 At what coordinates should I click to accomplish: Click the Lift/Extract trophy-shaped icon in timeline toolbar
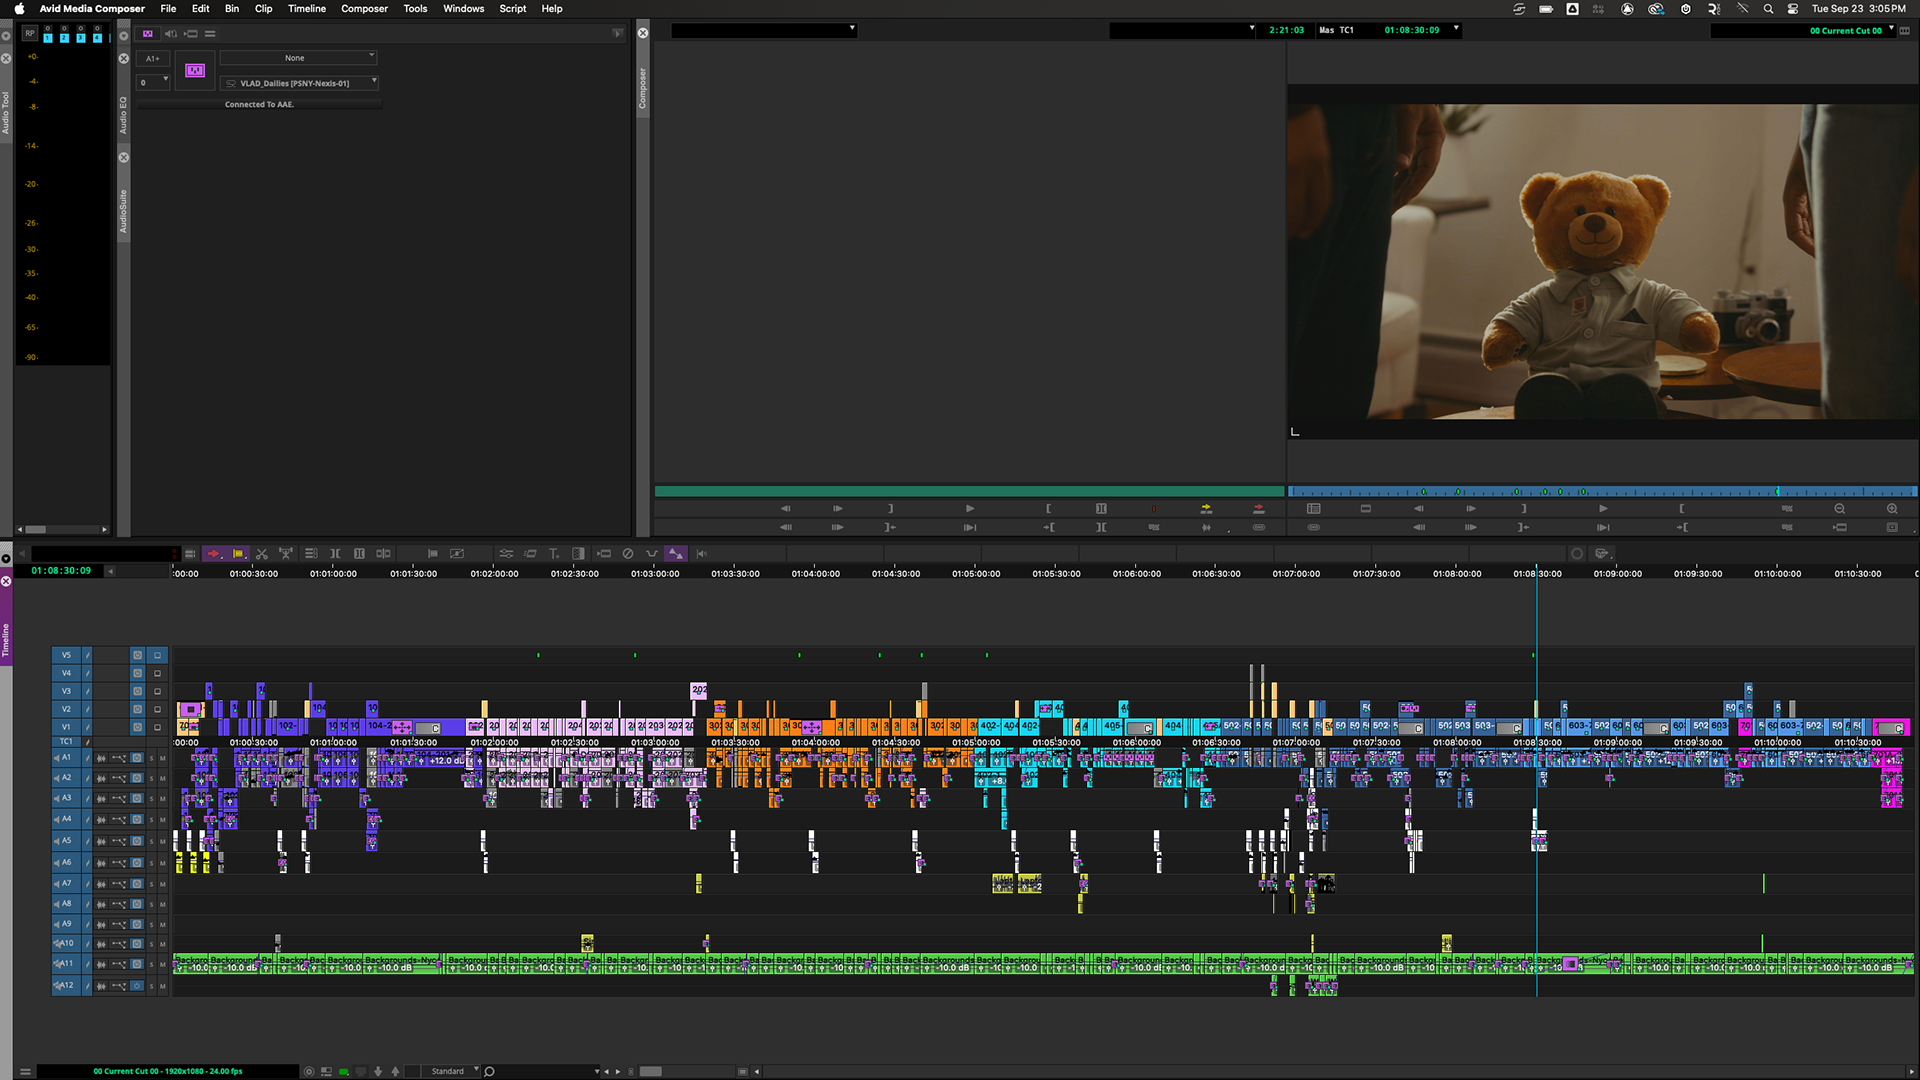(x=286, y=553)
